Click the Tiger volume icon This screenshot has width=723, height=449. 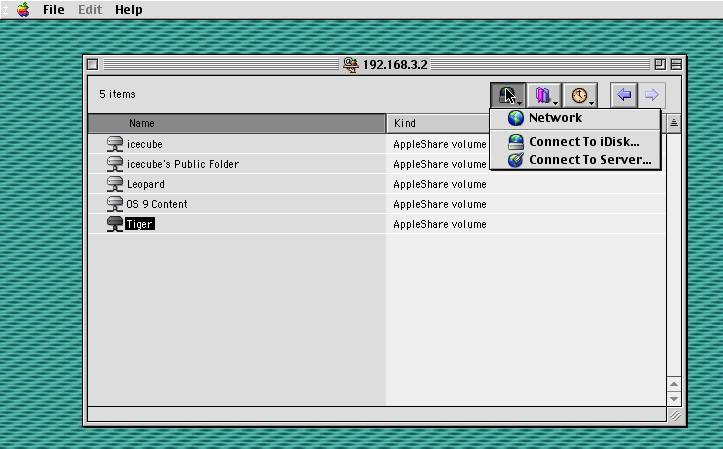(x=115, y=224)
